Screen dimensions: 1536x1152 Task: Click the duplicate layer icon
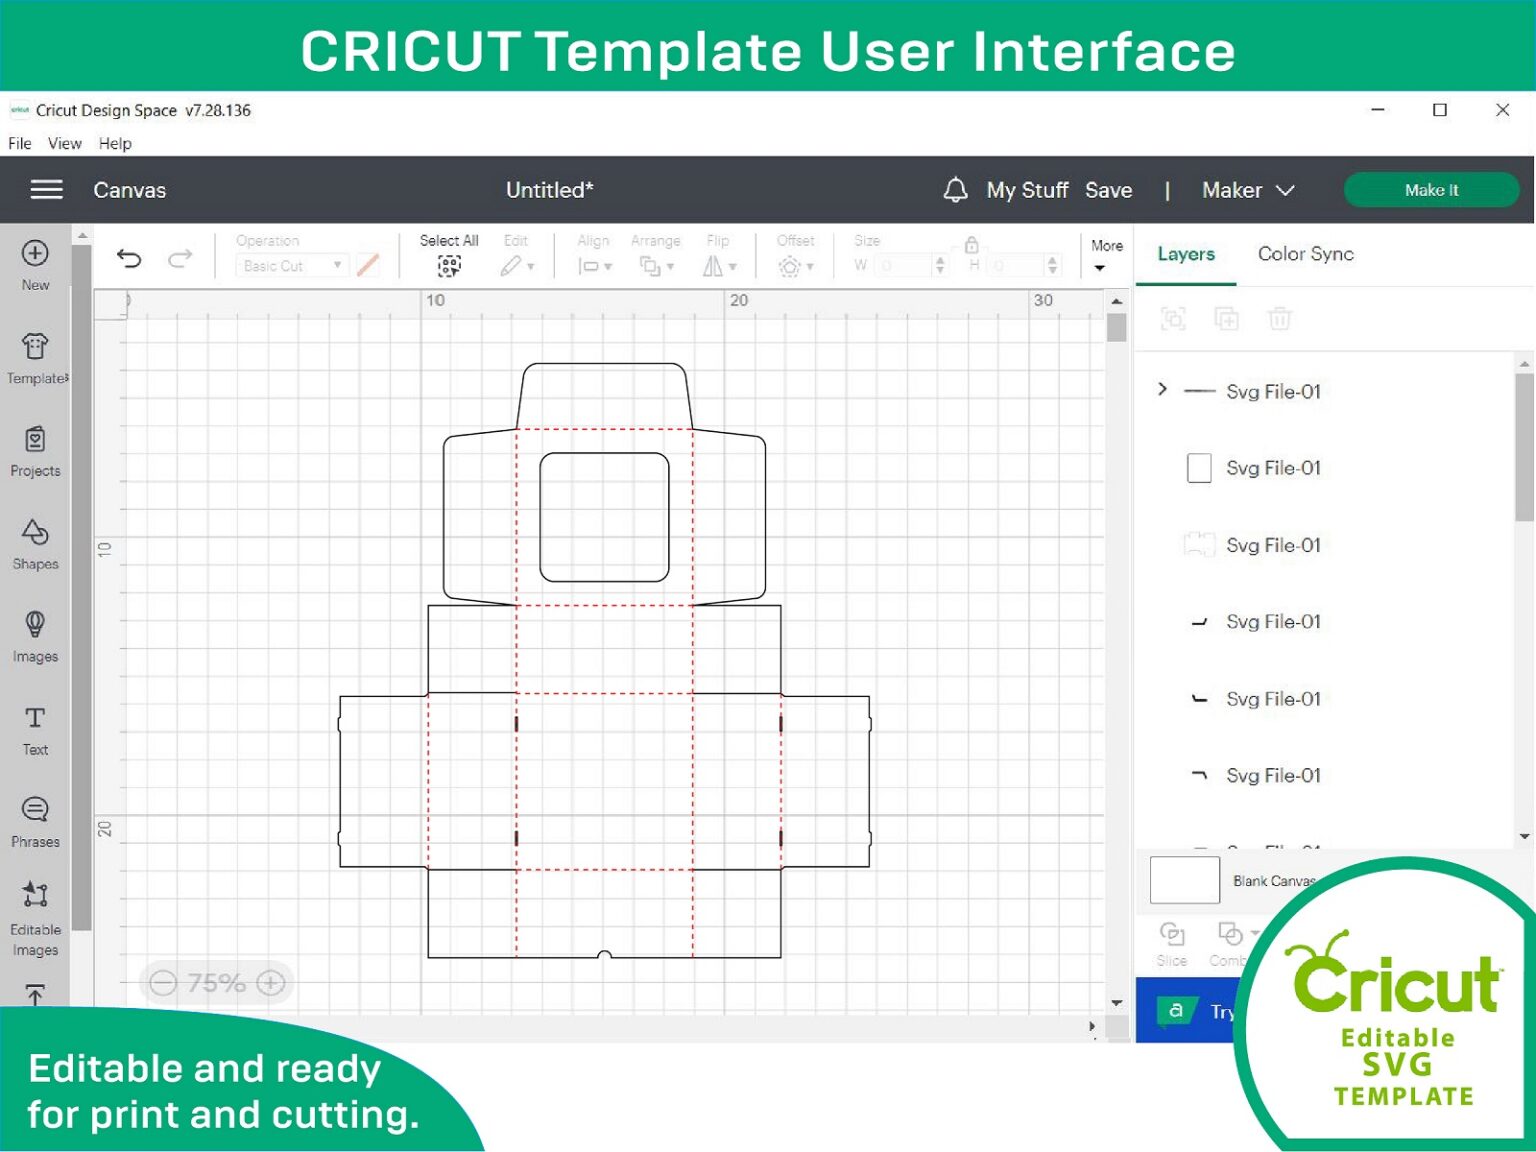click(1226, 319)
